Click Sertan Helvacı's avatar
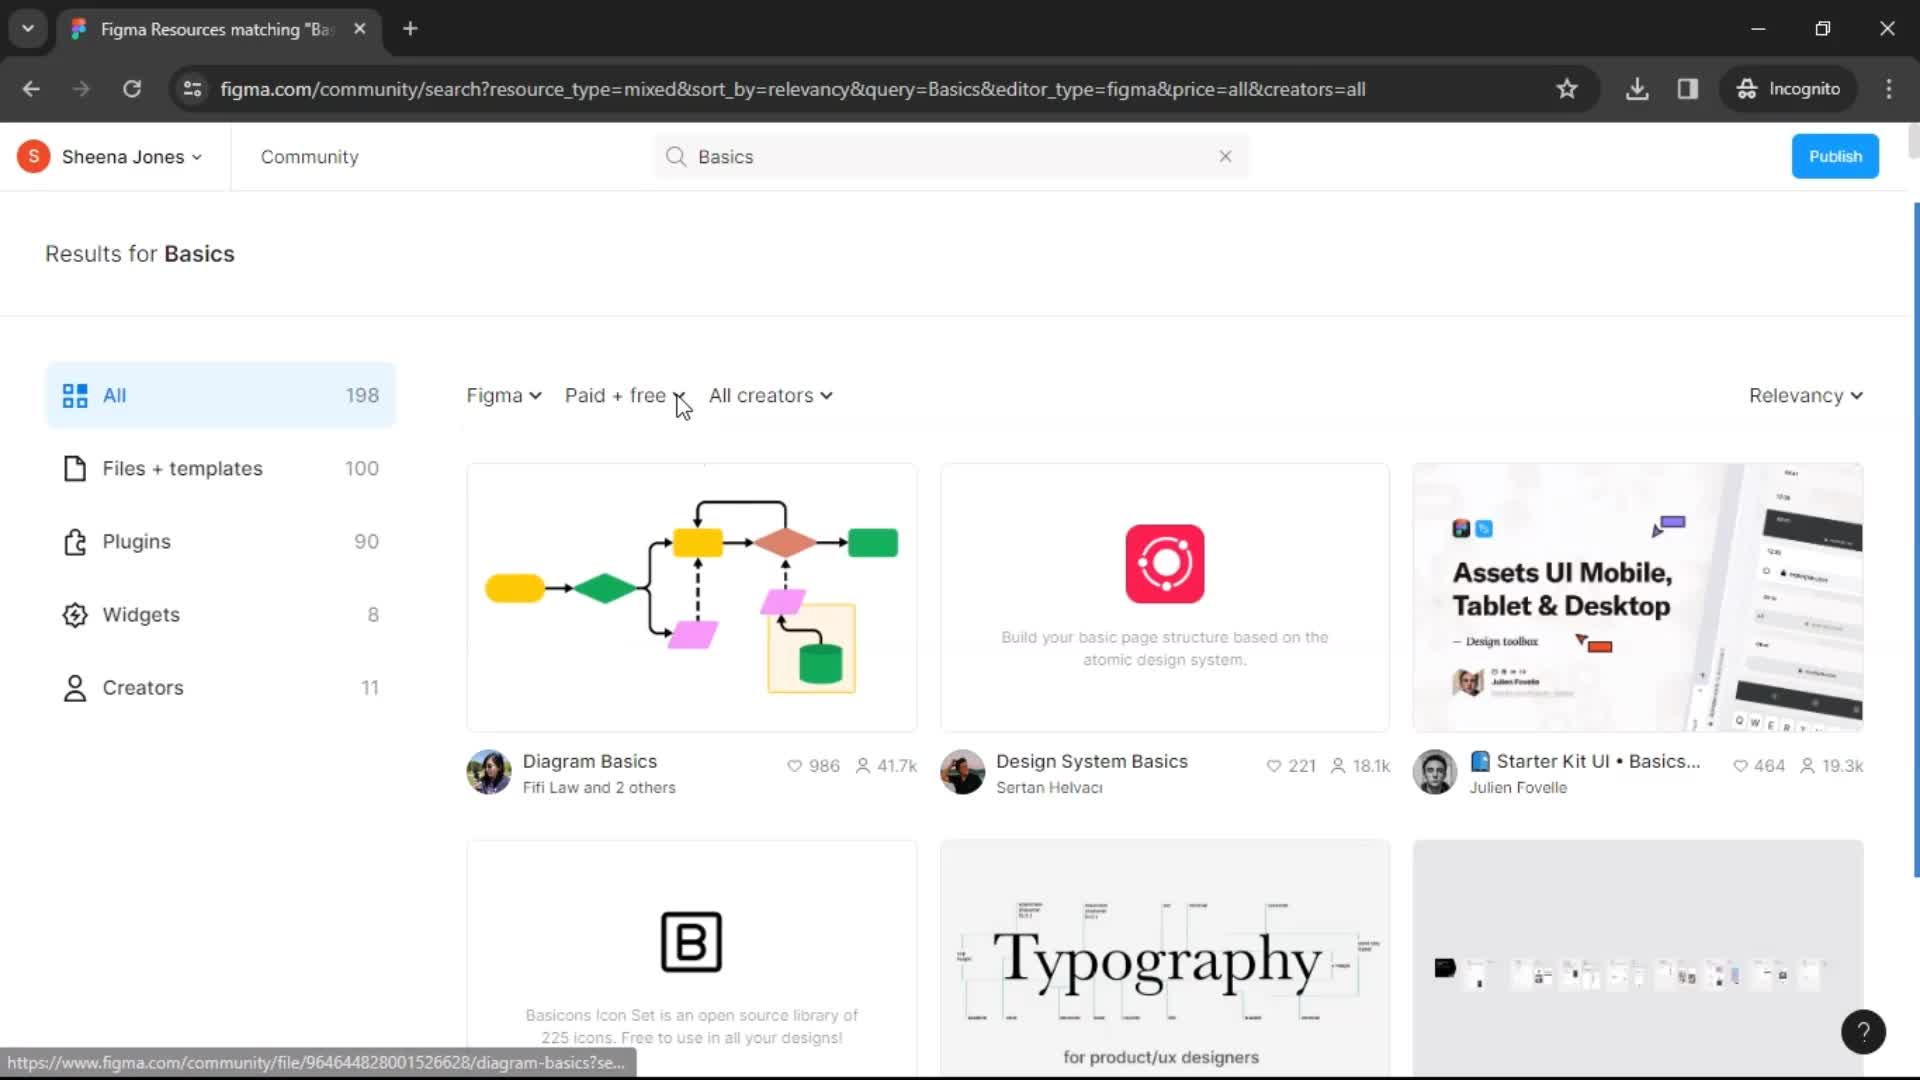1920x1080 pixels. [962, 773]
